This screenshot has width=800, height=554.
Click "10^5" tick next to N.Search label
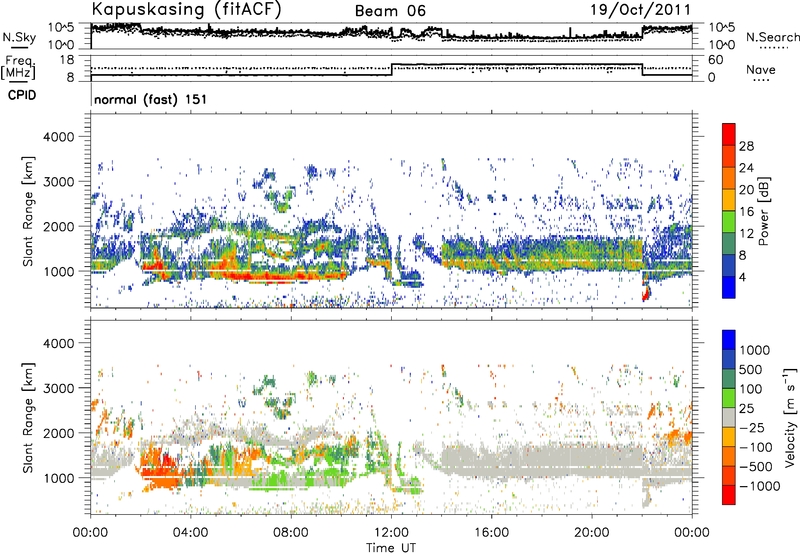pyautogui.click(x=722, y=28)
